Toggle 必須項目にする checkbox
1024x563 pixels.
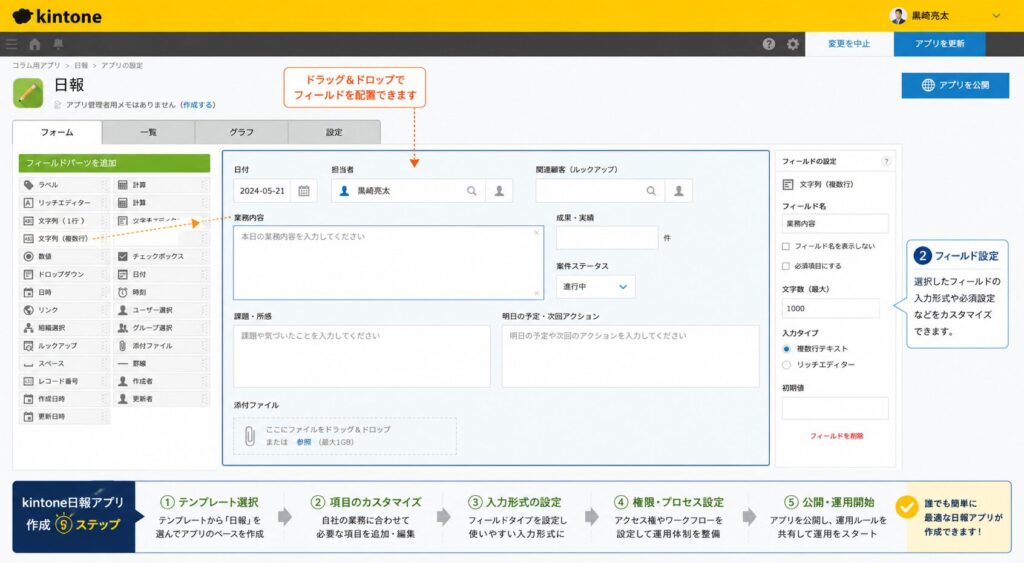click(786, 266)
